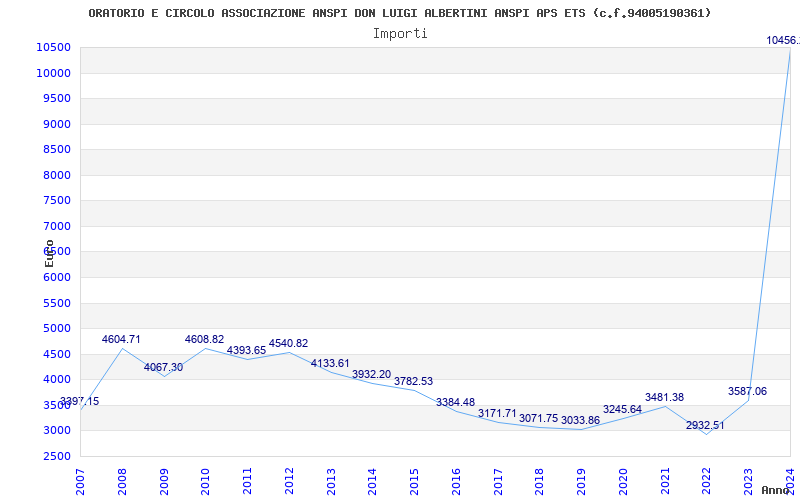The width and height of the screenshot is (800, 500).
Task: Select data label 3397.15
Action: (79, 402)
